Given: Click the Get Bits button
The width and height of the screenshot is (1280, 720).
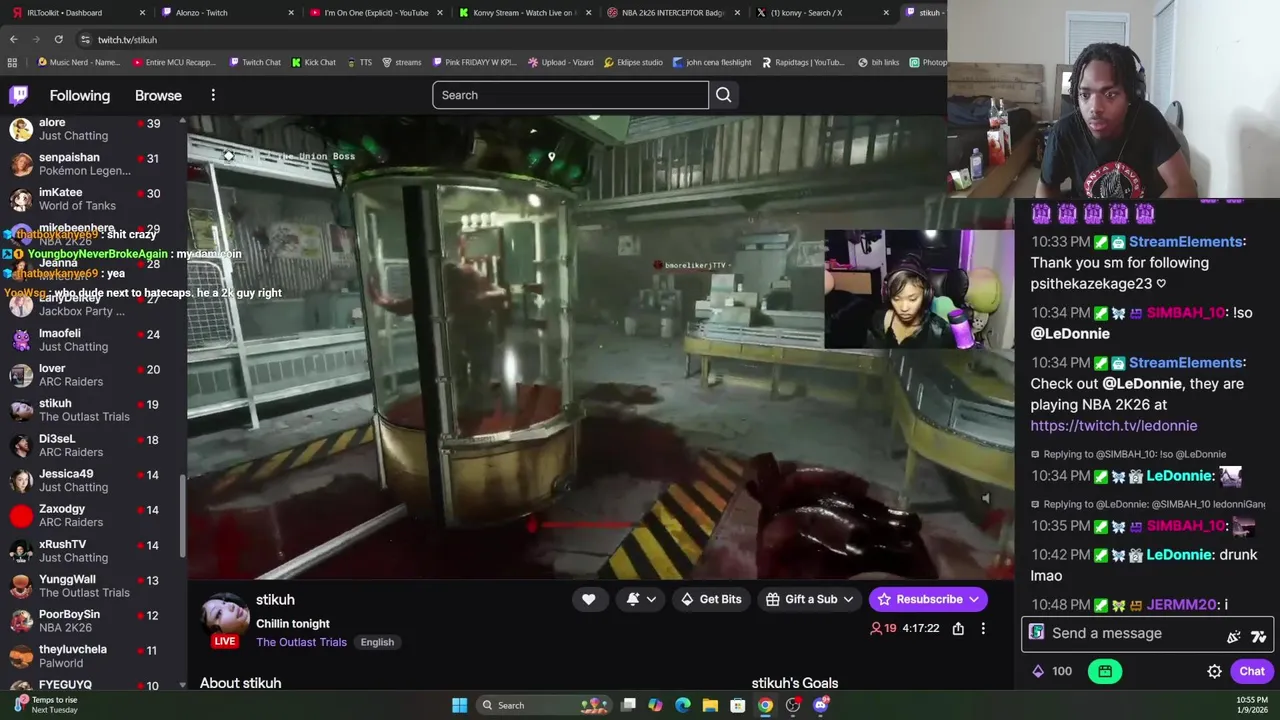Looking at the screenshot, I should click(x=711, y=599).
